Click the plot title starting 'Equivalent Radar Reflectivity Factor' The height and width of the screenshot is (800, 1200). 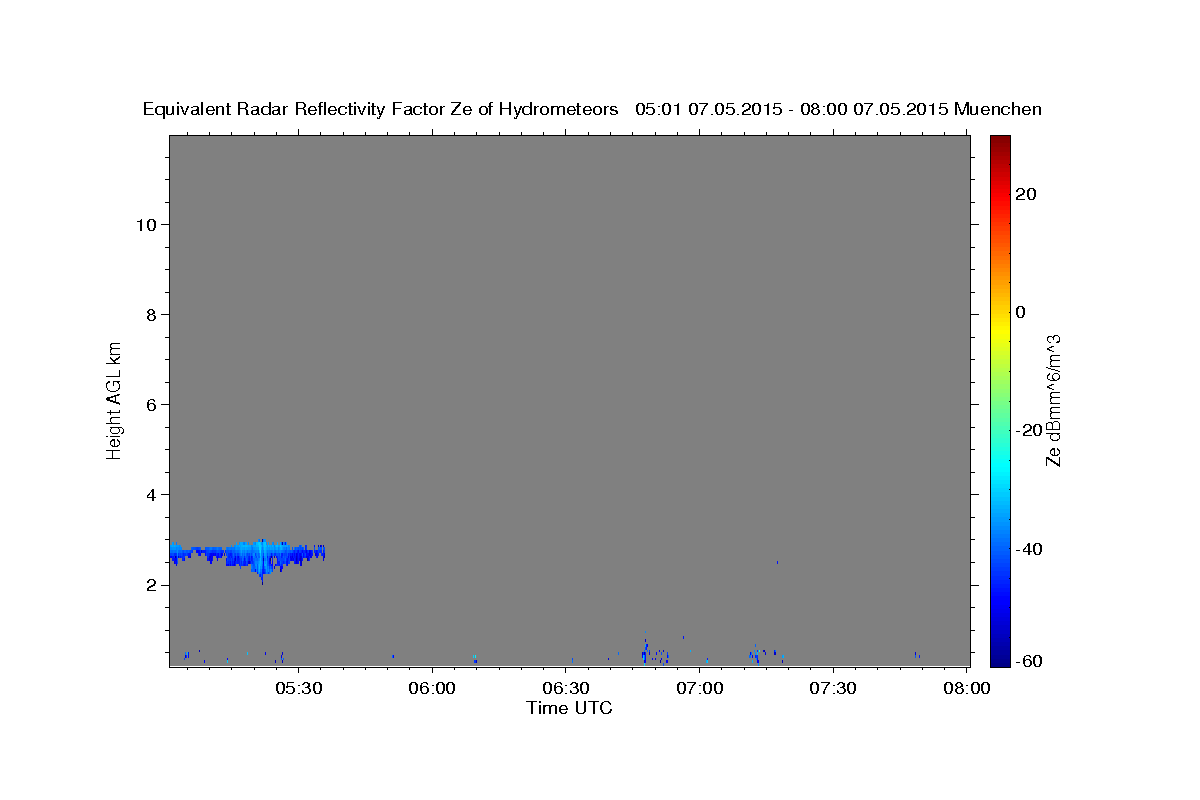coord(592,109)
